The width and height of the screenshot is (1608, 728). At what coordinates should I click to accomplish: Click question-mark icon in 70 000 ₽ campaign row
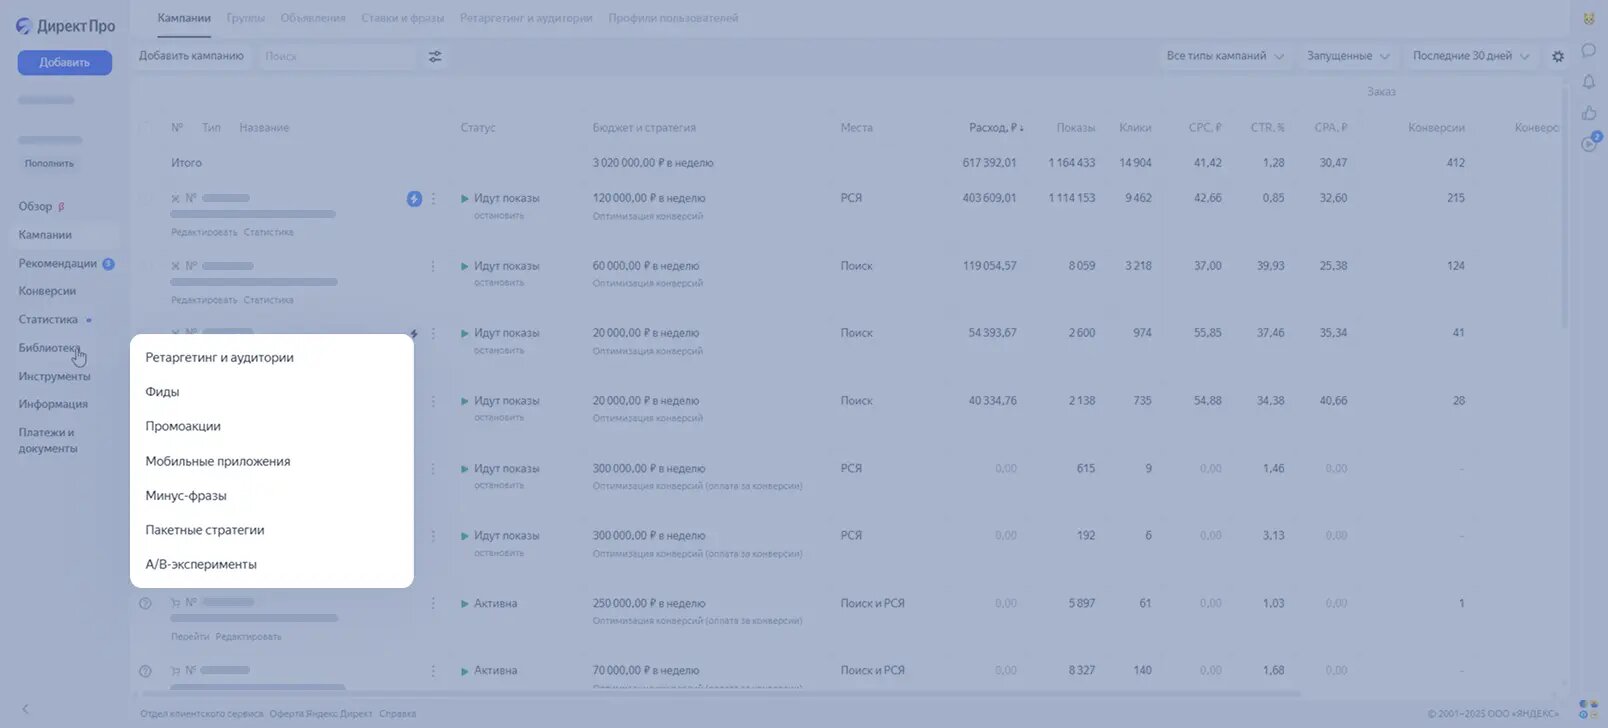[x=145, y=671]
